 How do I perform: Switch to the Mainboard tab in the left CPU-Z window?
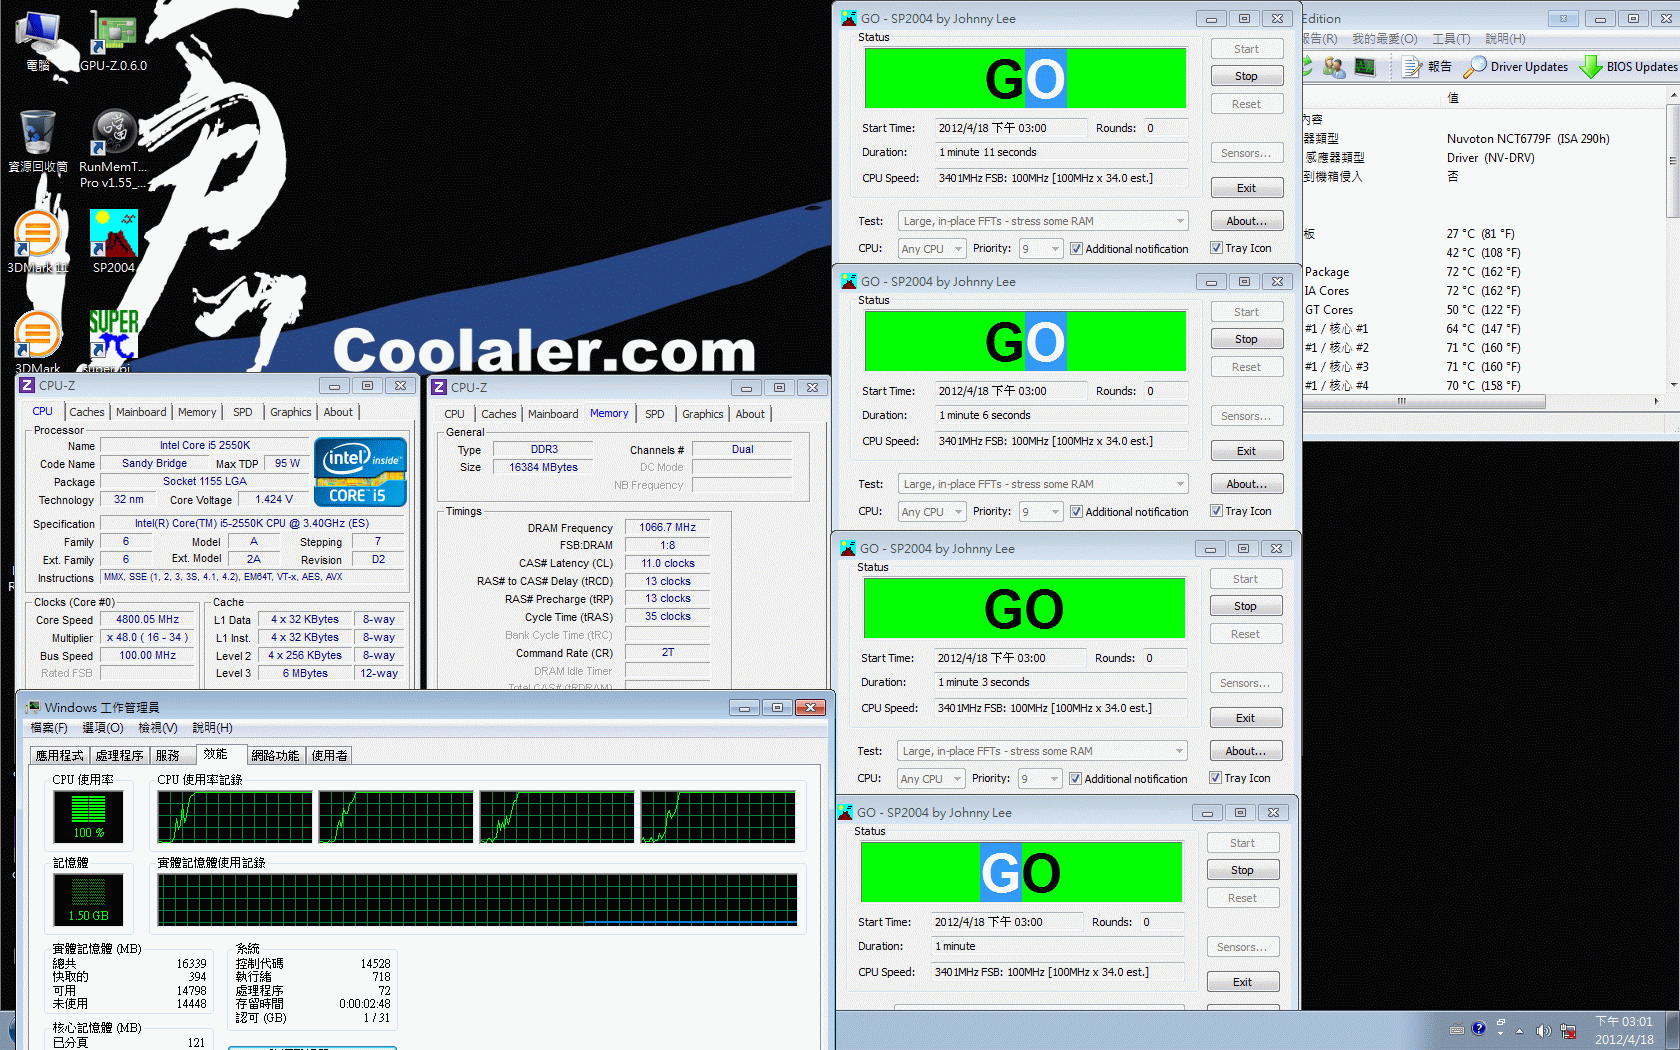(x=141, y=412)
